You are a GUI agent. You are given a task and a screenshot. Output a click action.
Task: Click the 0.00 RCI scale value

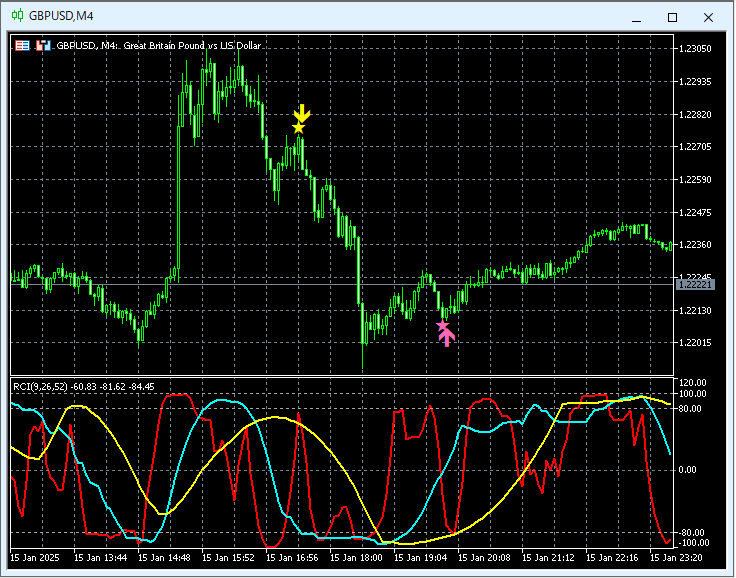688,470
